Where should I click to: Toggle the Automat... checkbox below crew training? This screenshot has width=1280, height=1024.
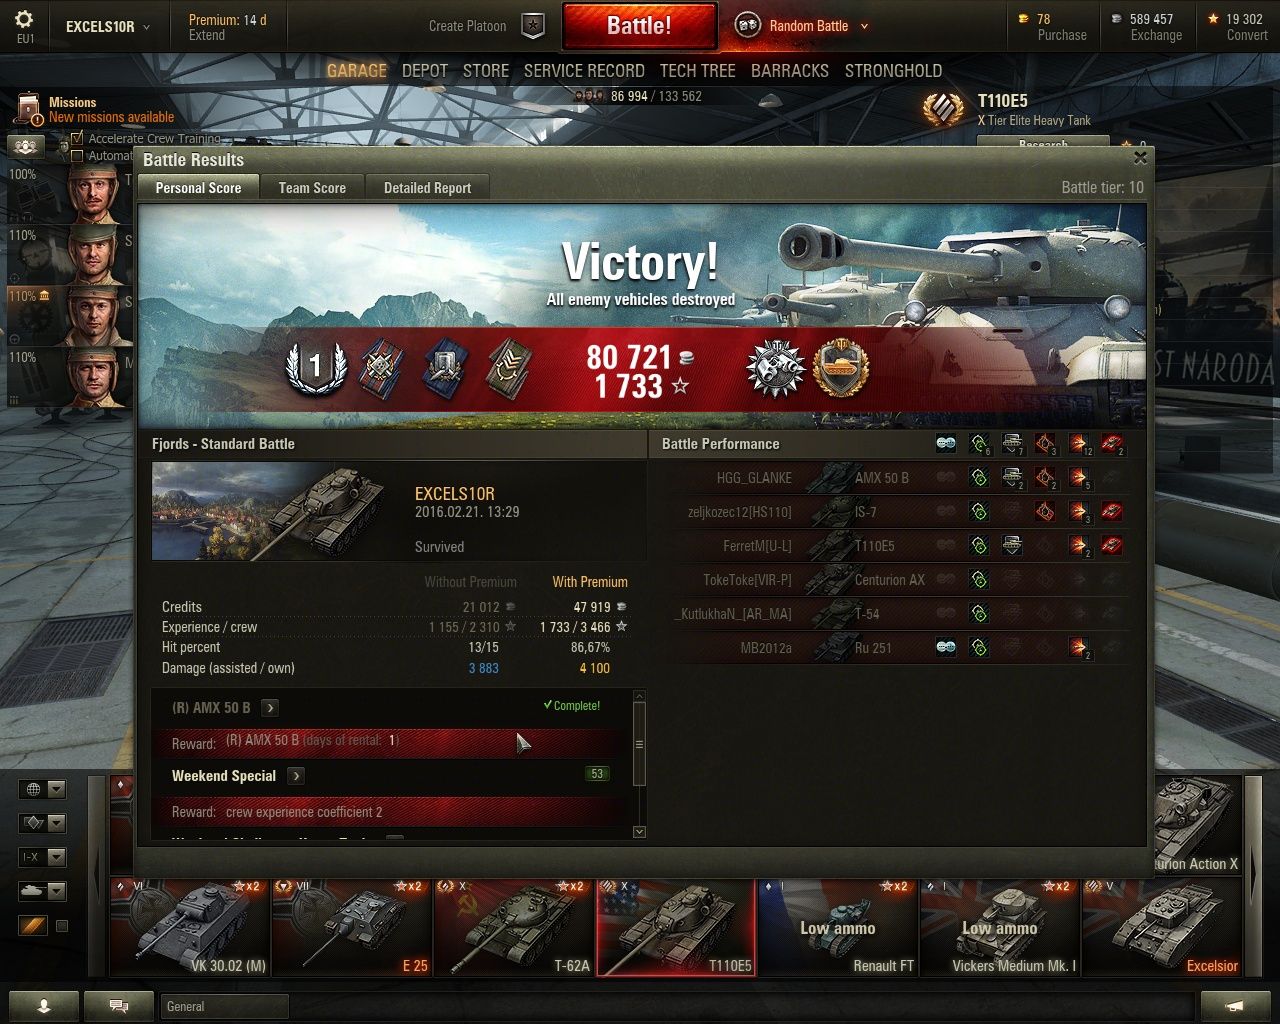77,155
